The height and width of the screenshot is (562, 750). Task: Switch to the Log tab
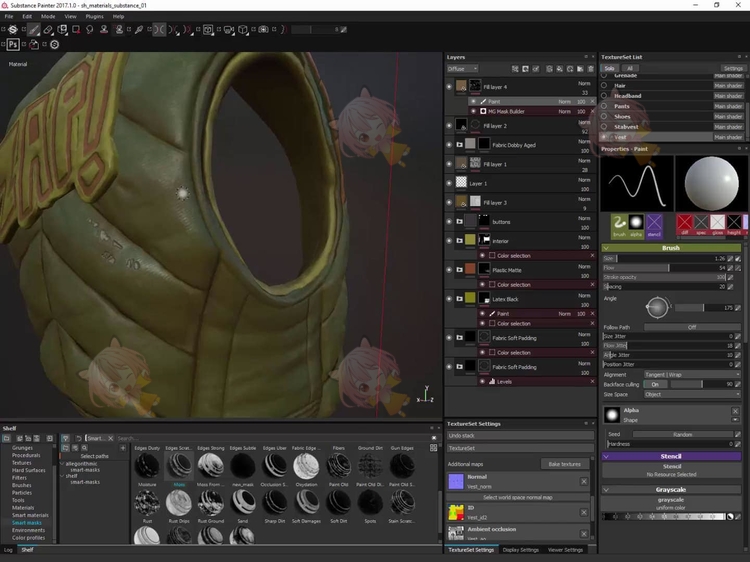8,550
